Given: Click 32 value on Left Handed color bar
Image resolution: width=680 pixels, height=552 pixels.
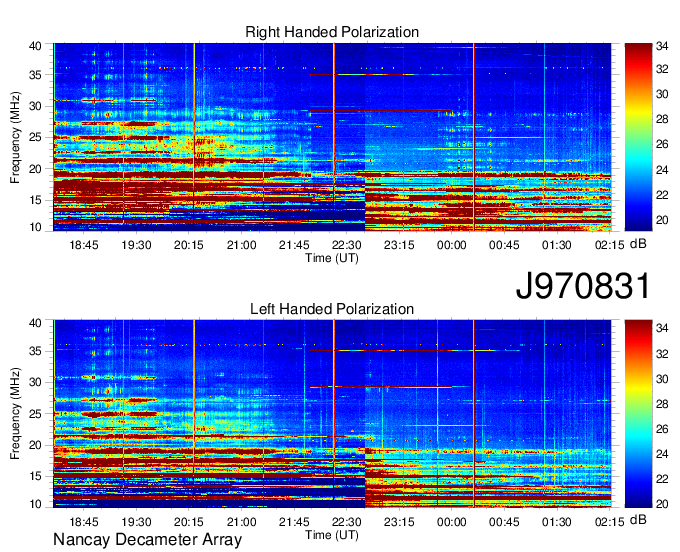Looking at the screenshot, I should tap(662, 354).
